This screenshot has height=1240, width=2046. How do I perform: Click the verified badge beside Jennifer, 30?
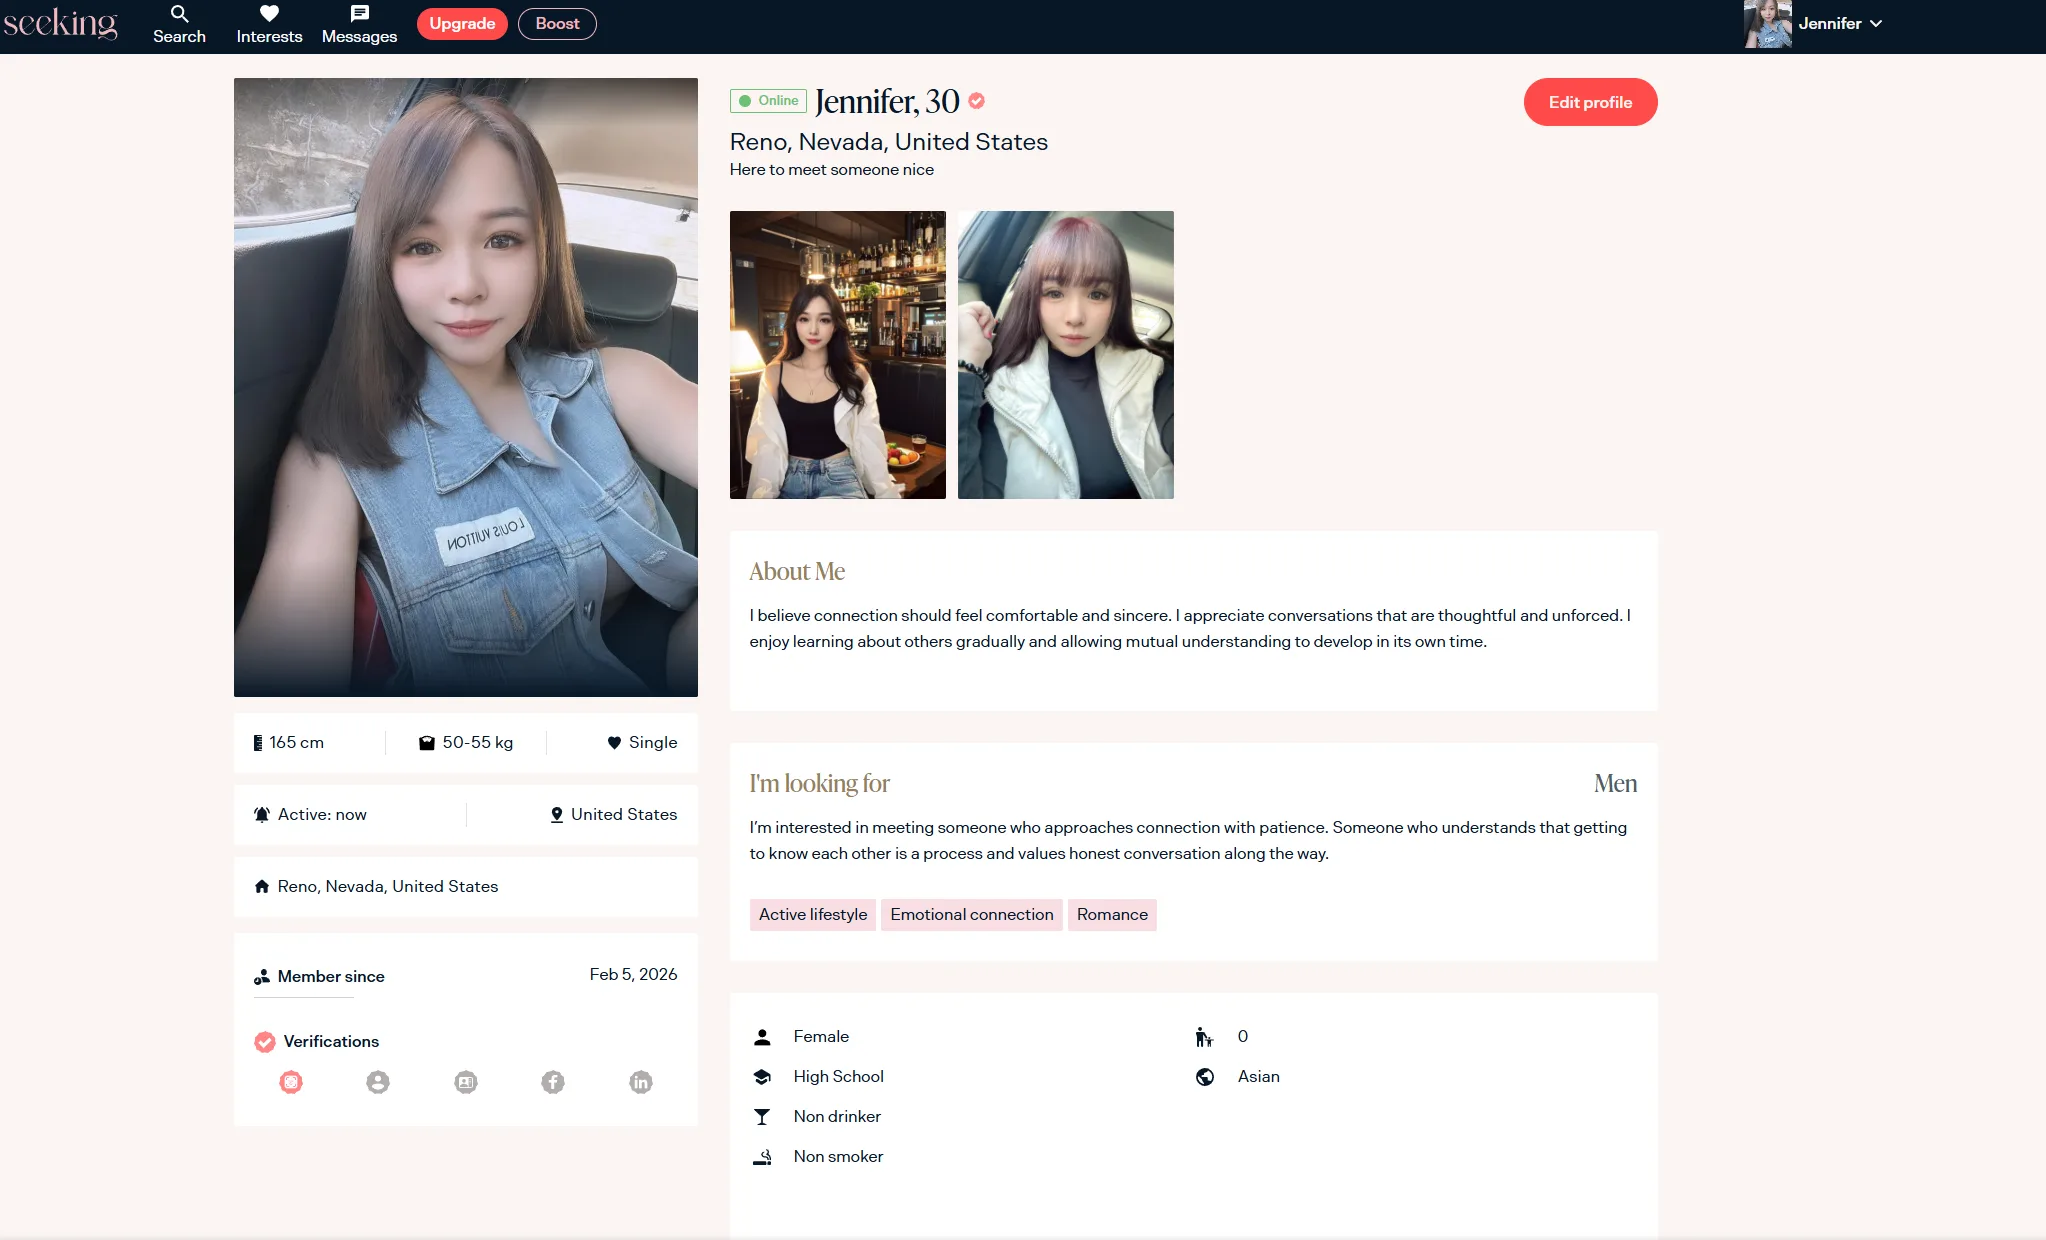[977, 101]
